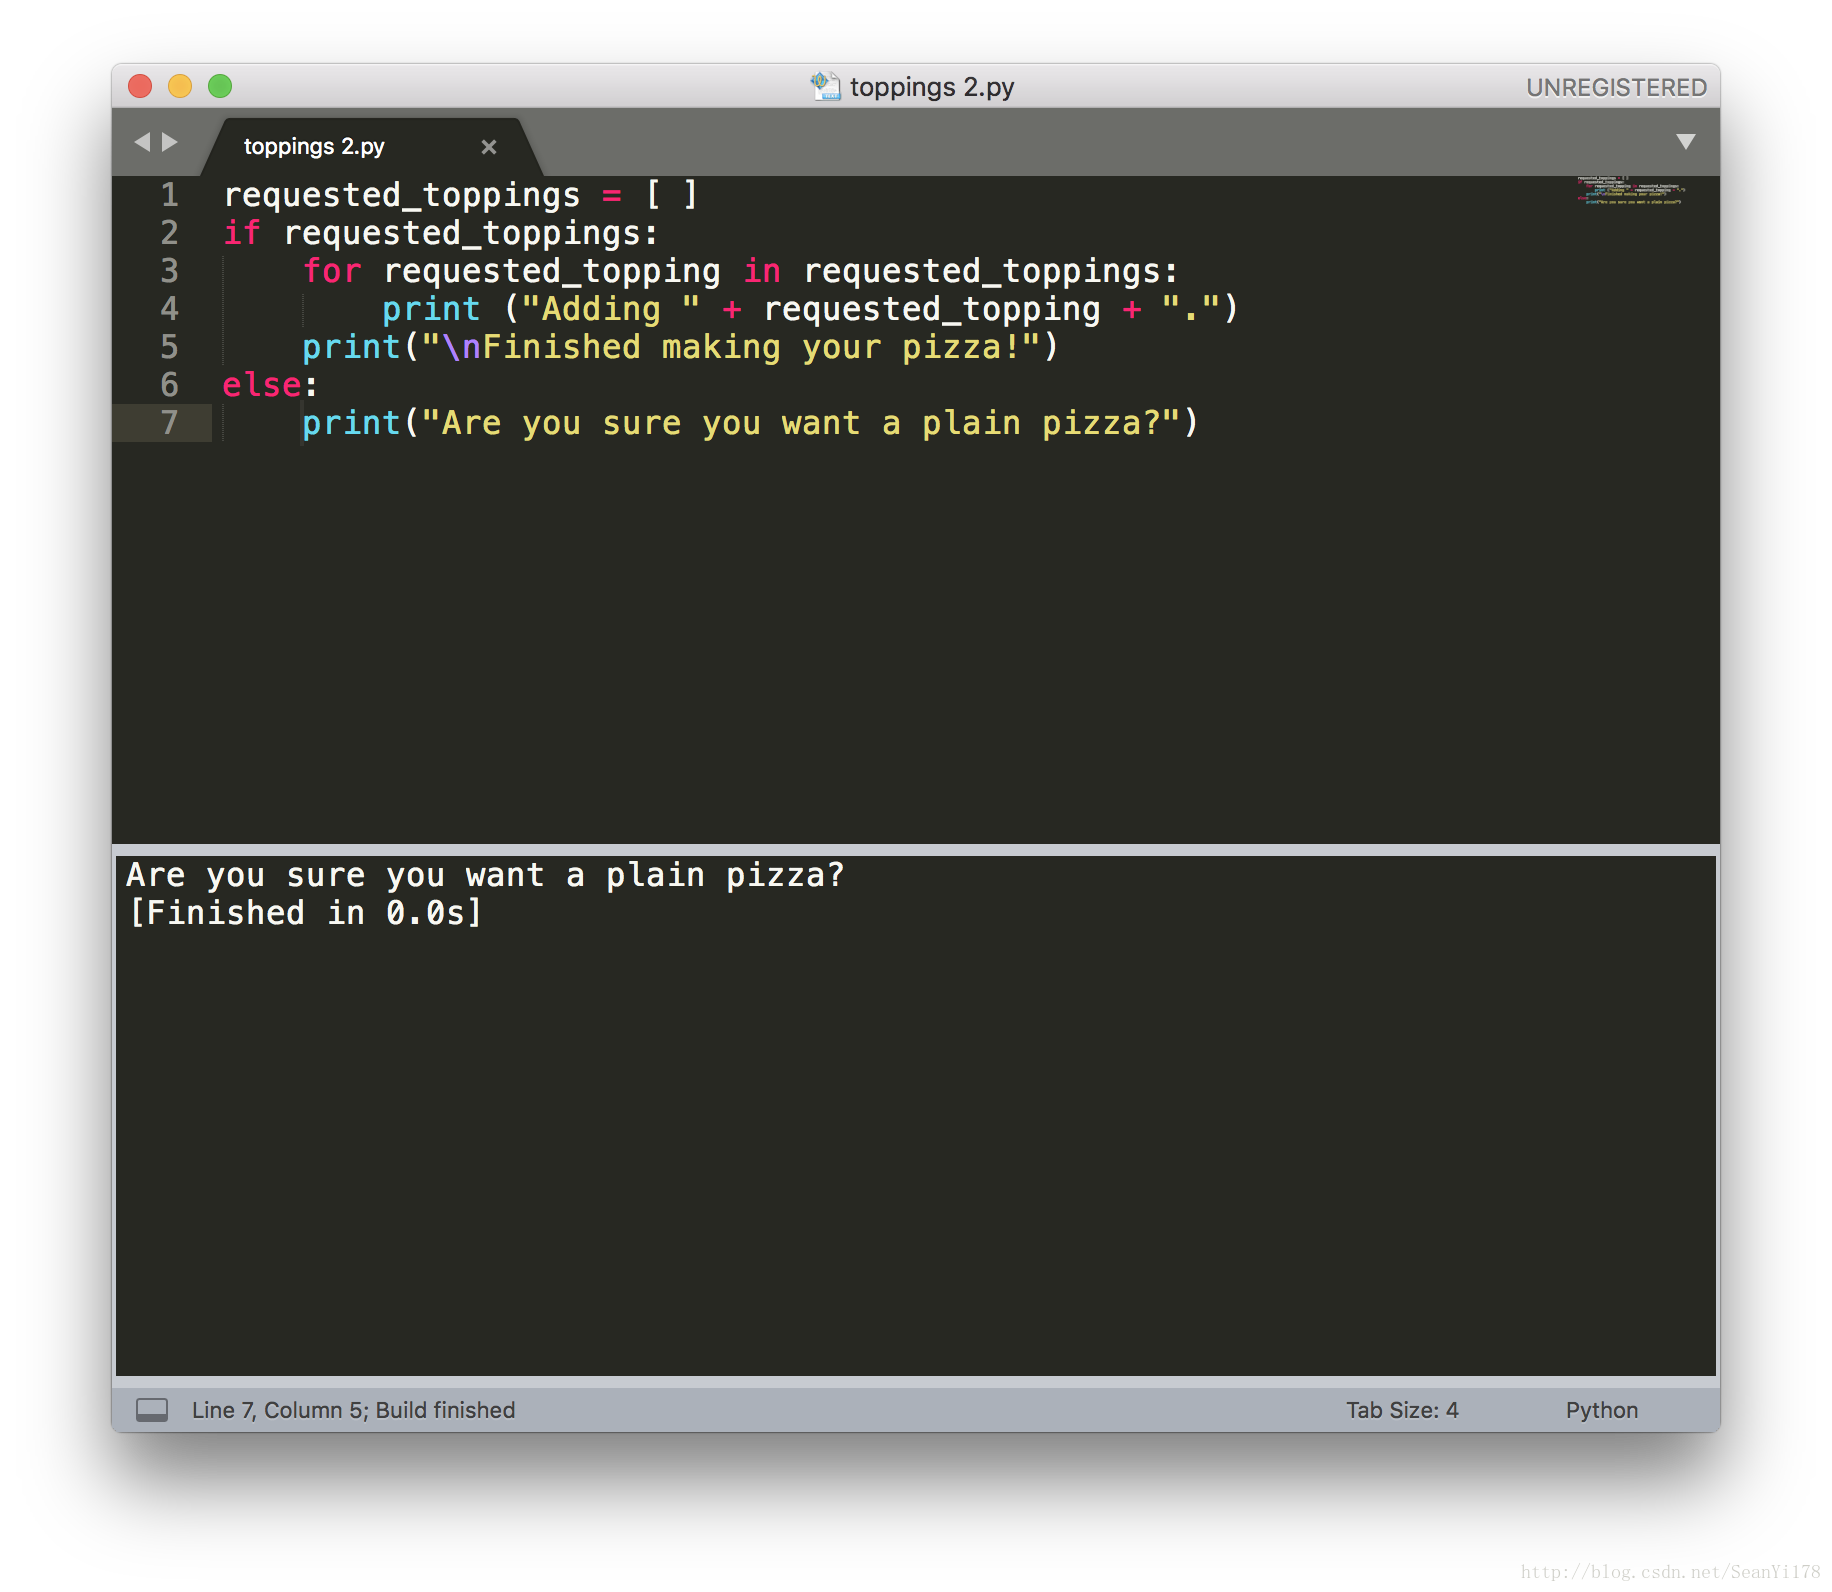The image size is (1832, 1592).
Task: Click line number 5 in gutter
Action: 170,347
